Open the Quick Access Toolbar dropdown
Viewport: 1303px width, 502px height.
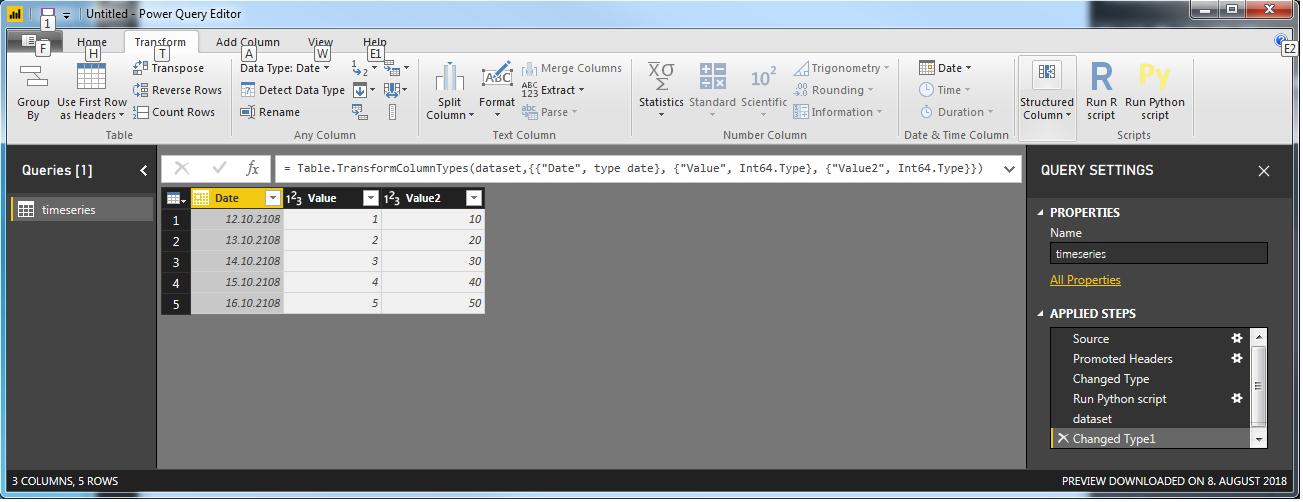[66, 15]
